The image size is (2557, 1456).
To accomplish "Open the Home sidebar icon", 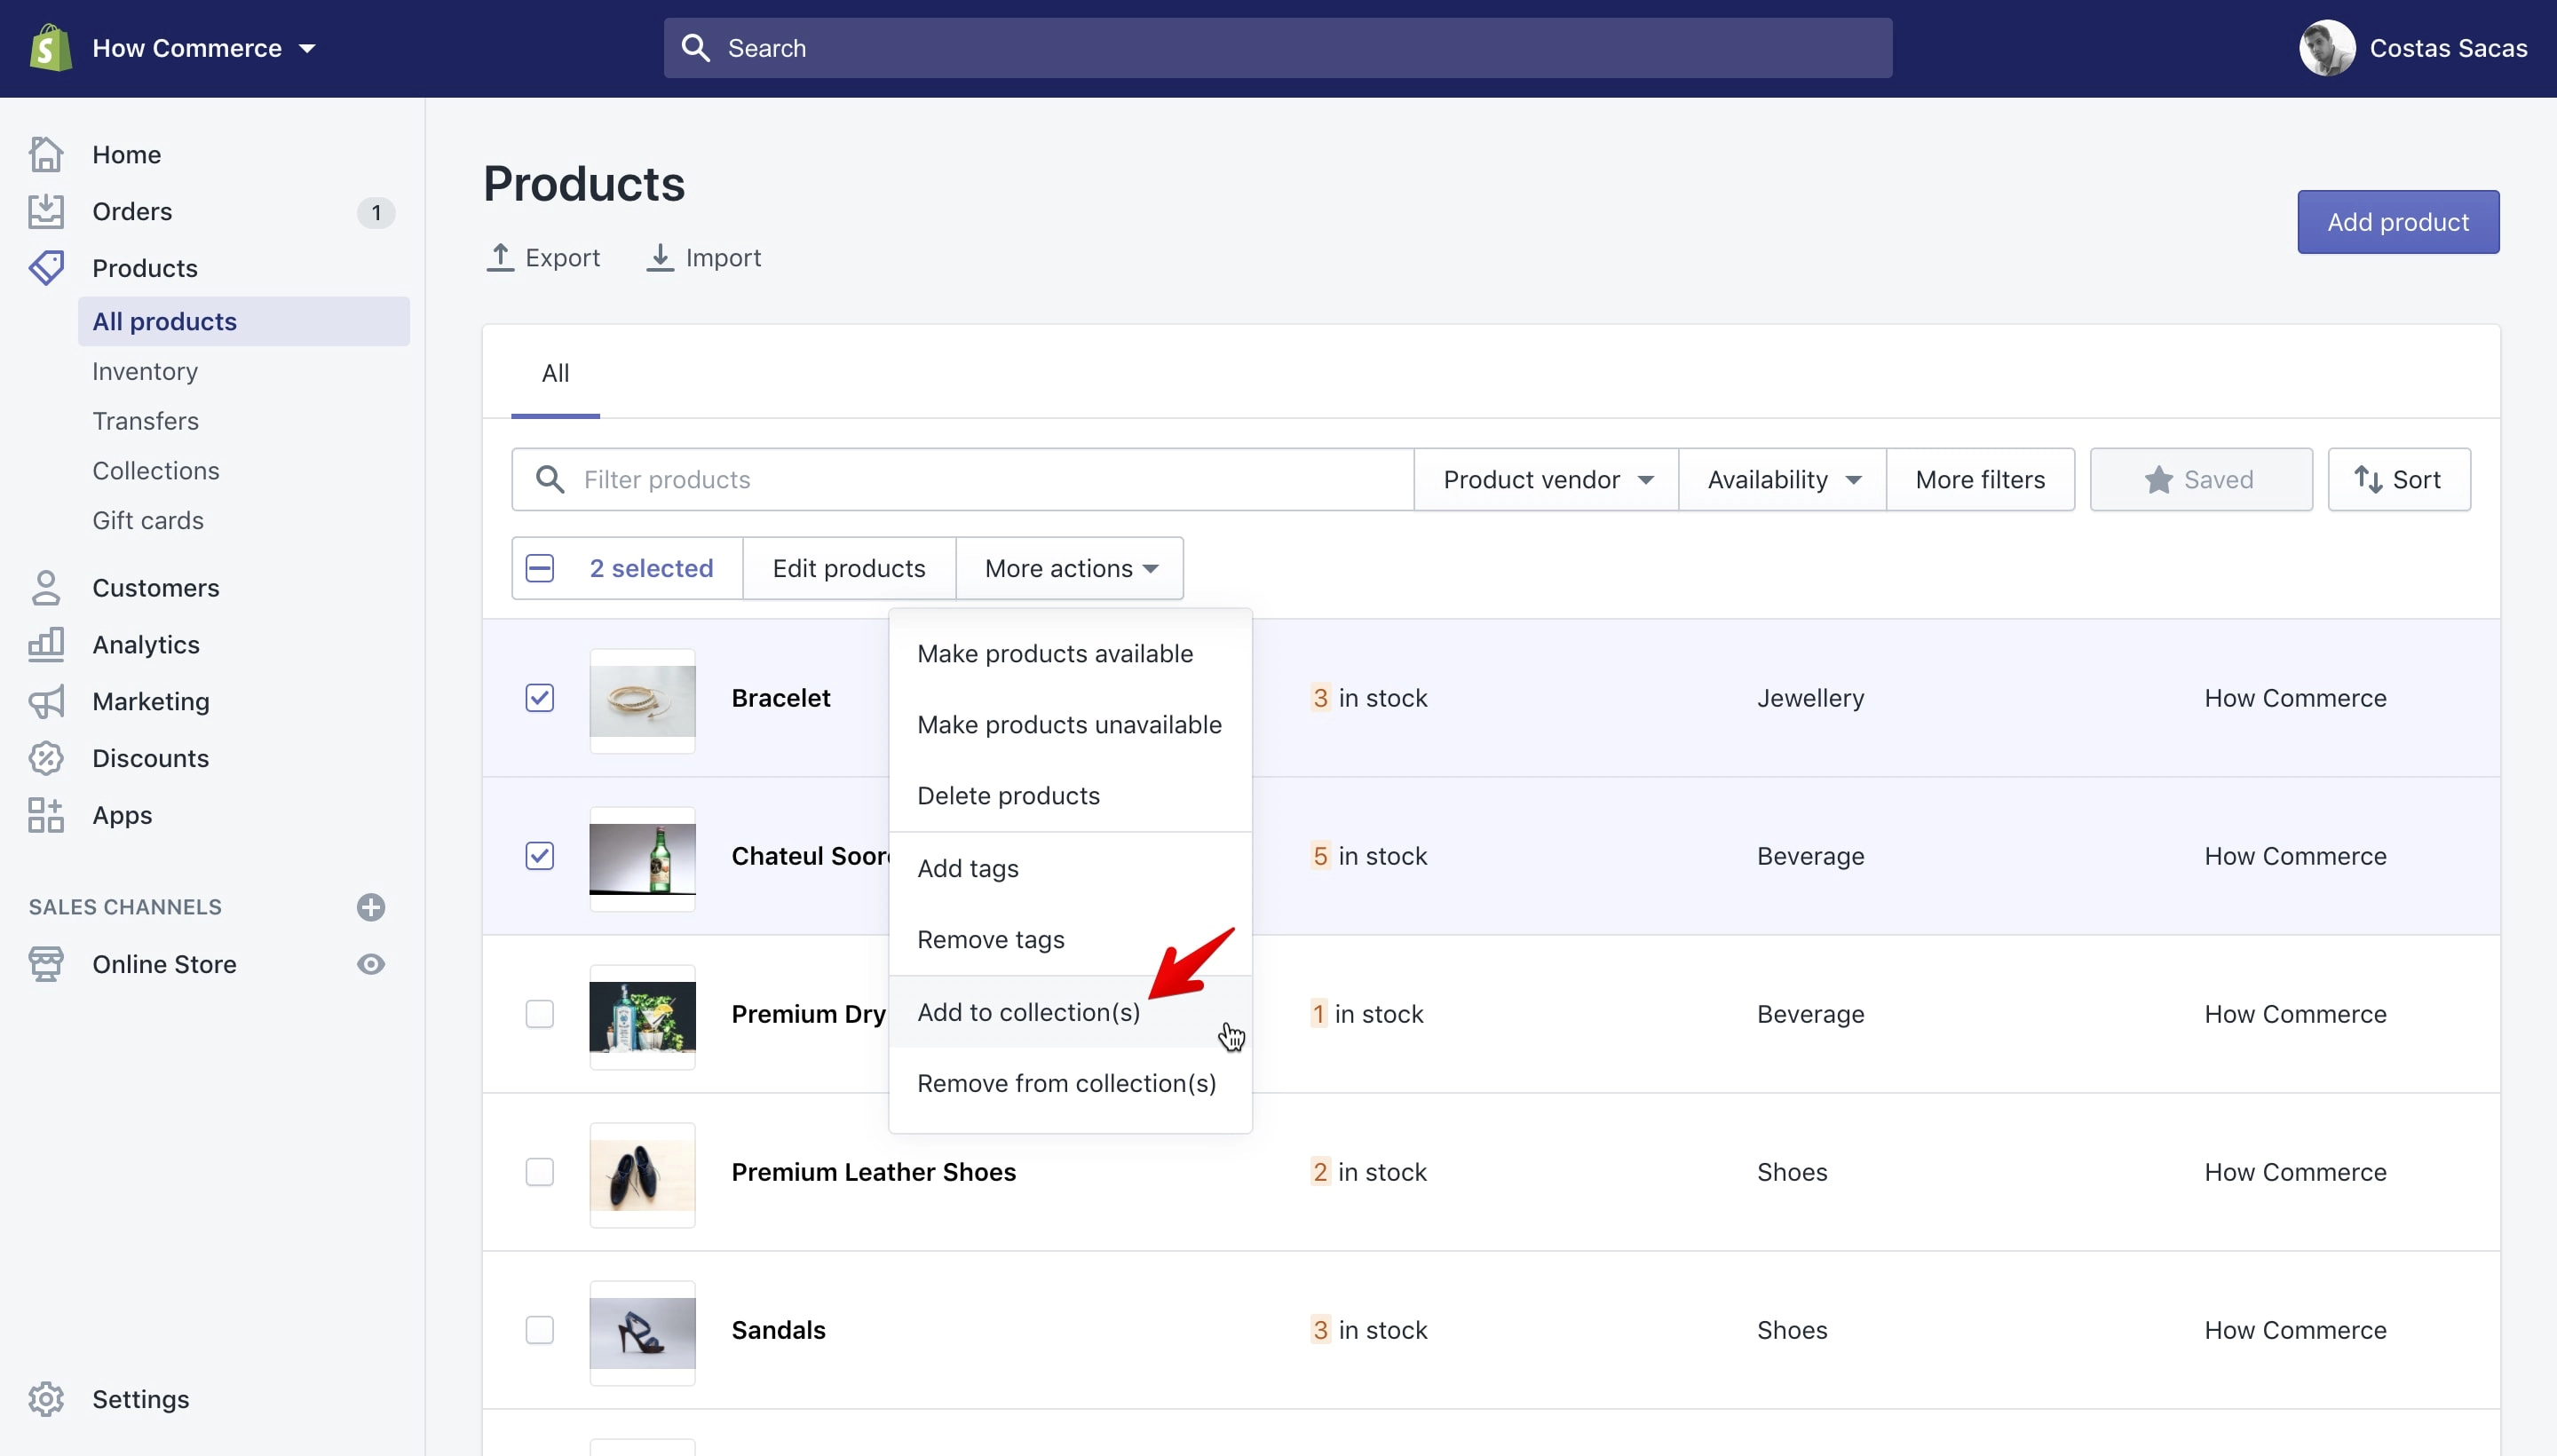I will pyautogui.click(x=46, y=154).
